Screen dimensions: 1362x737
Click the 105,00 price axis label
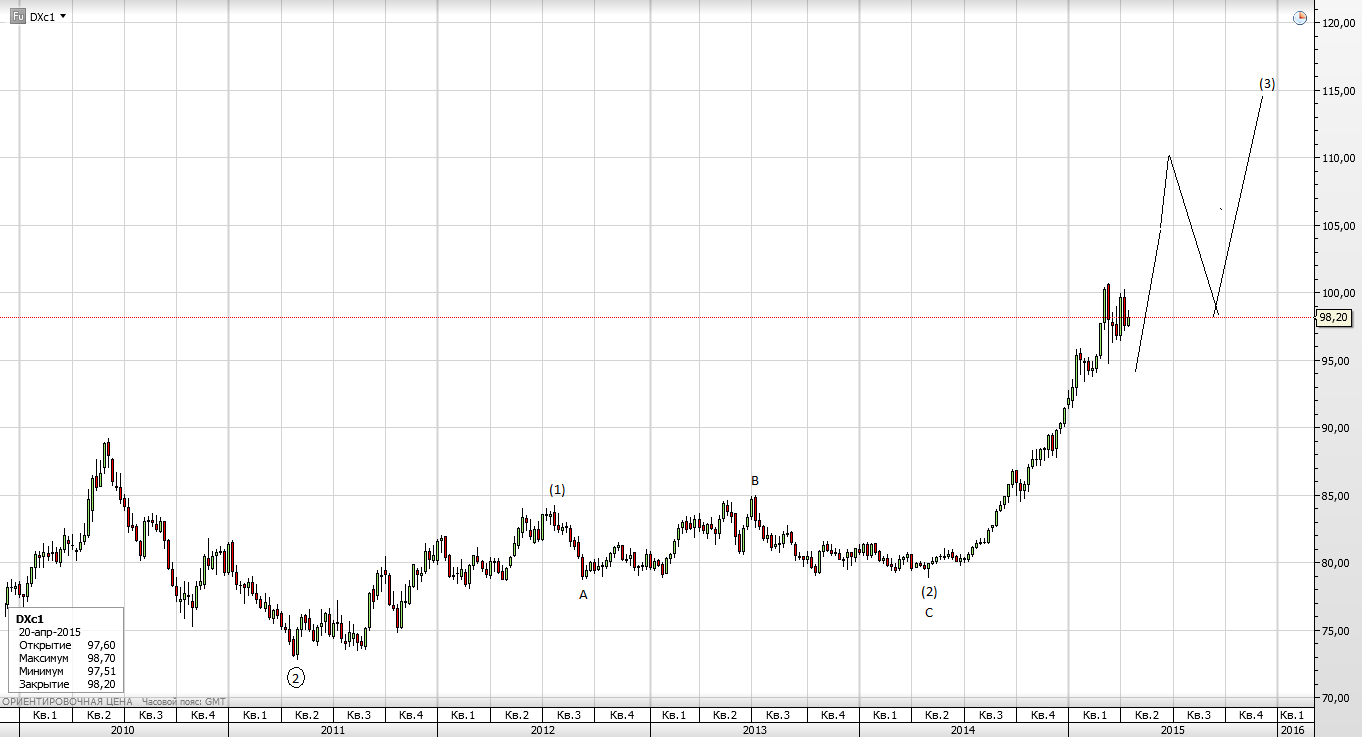1338,225
